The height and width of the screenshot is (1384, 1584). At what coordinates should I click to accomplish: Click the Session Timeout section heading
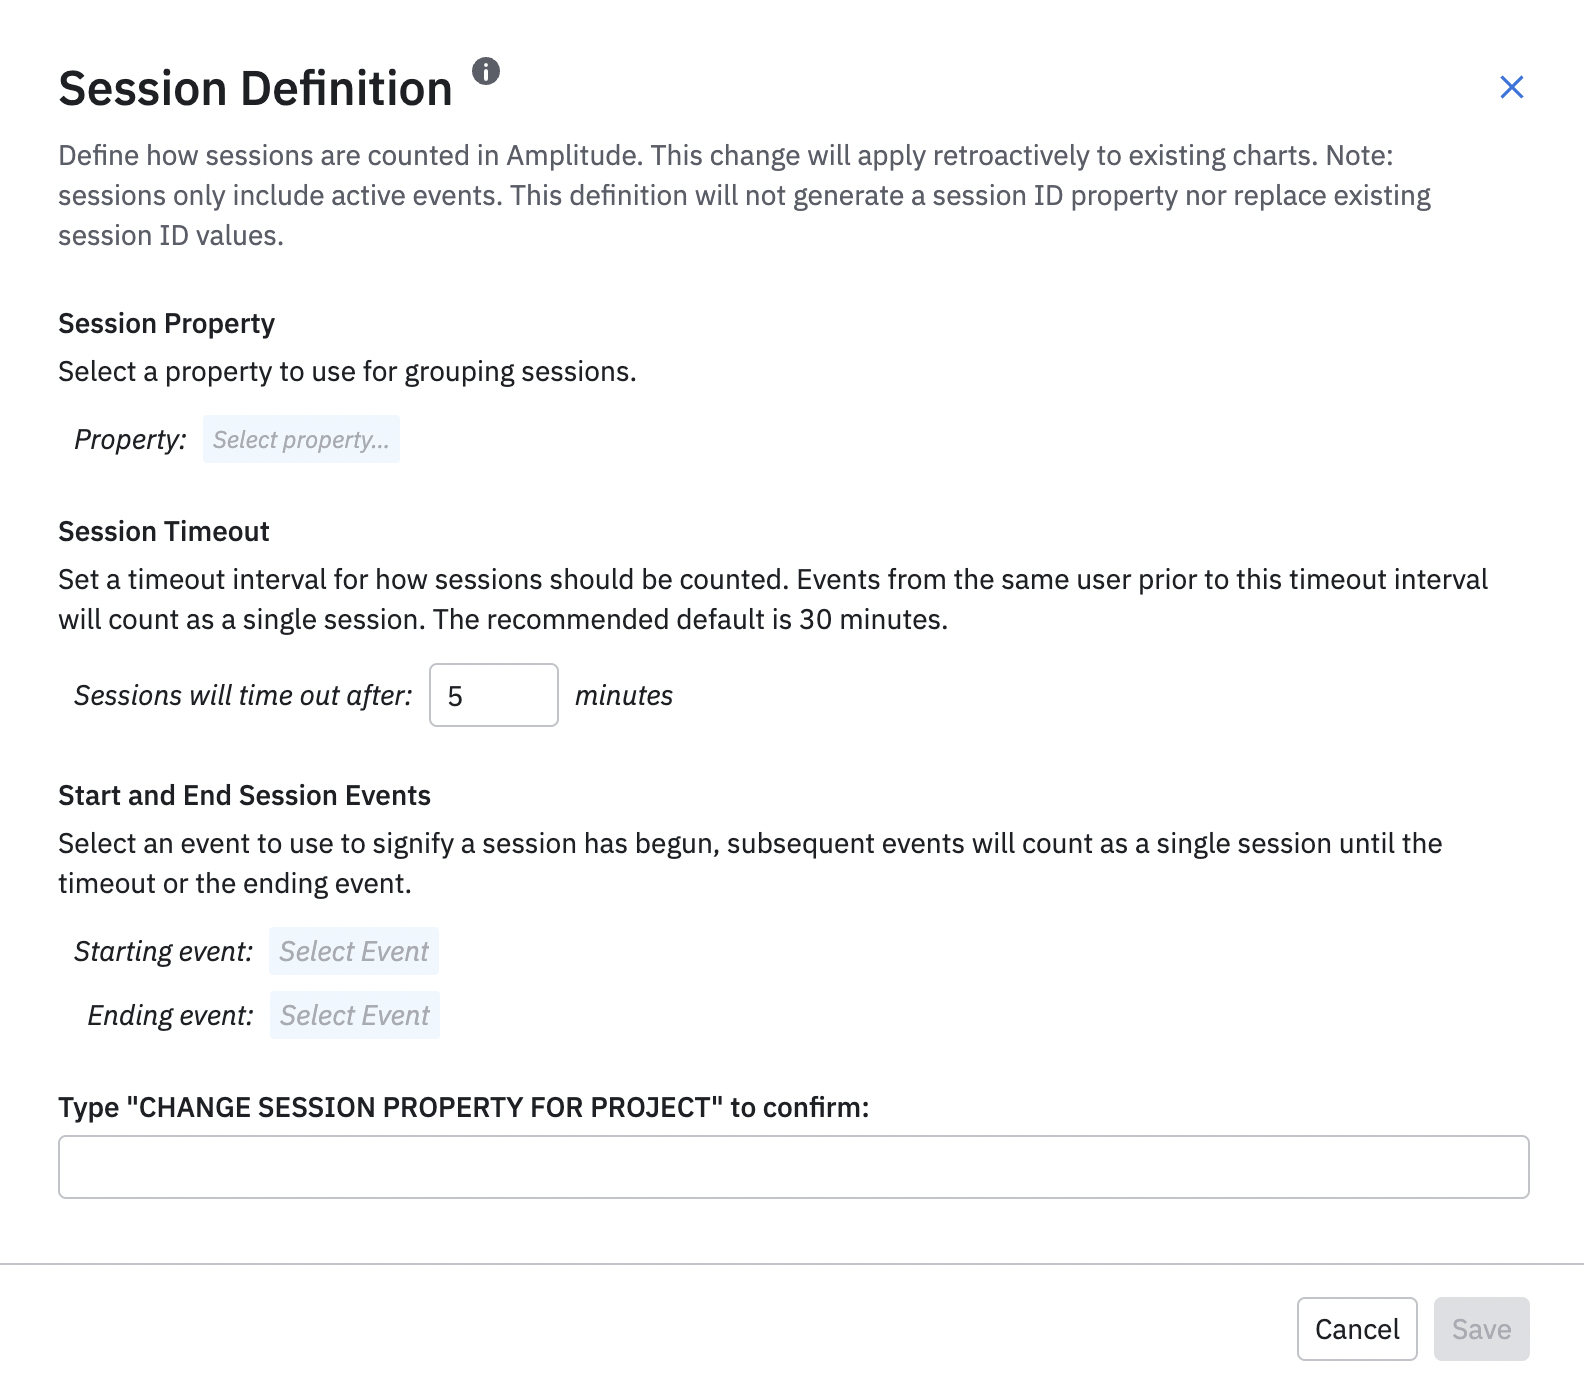(x=164, y=531)
